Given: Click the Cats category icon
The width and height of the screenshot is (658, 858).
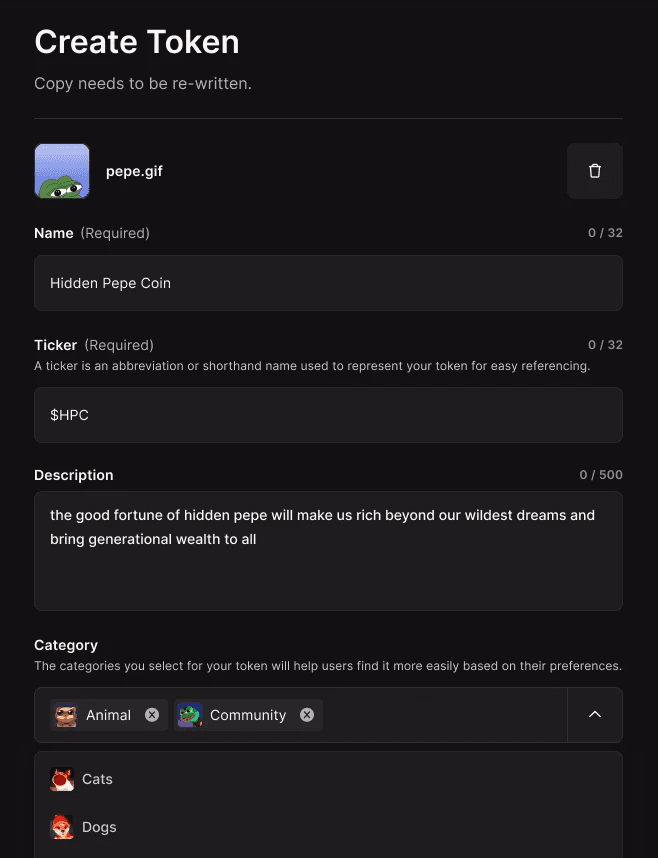Looking at the screenshot, I should 62,779.
